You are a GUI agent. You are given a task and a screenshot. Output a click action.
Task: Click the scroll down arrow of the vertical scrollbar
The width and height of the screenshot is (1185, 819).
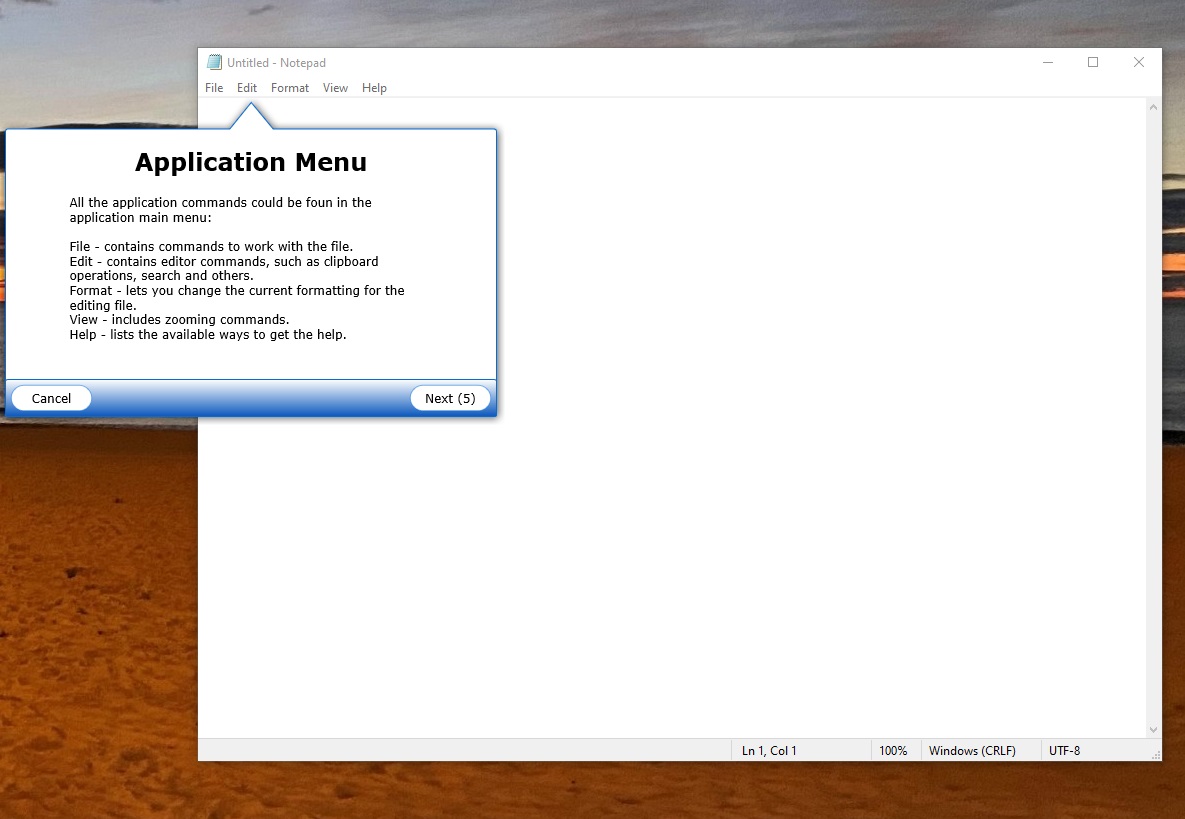coord(1153,730)
